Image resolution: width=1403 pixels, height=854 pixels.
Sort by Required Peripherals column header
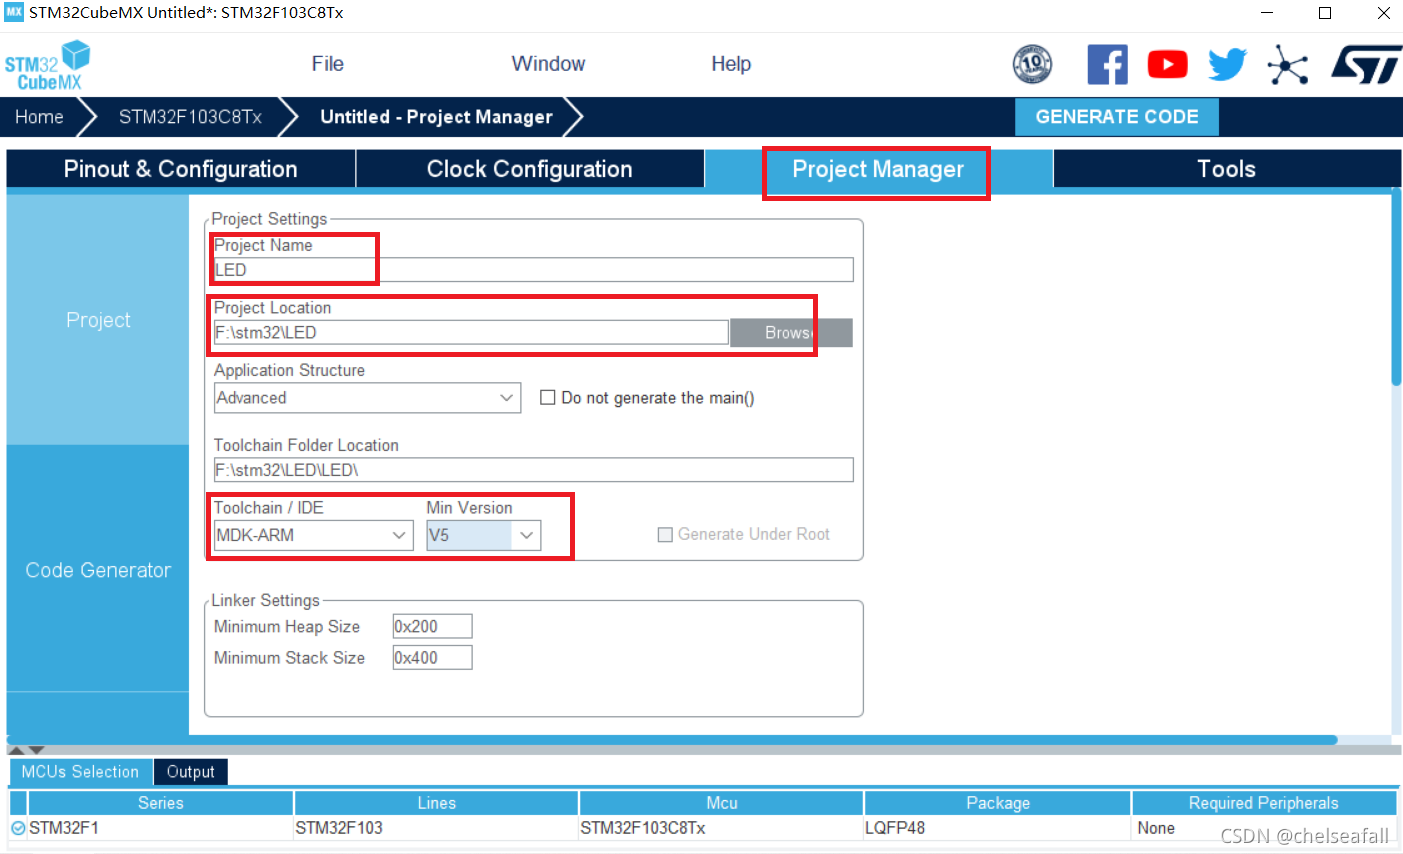click(x=1264, y=803)
